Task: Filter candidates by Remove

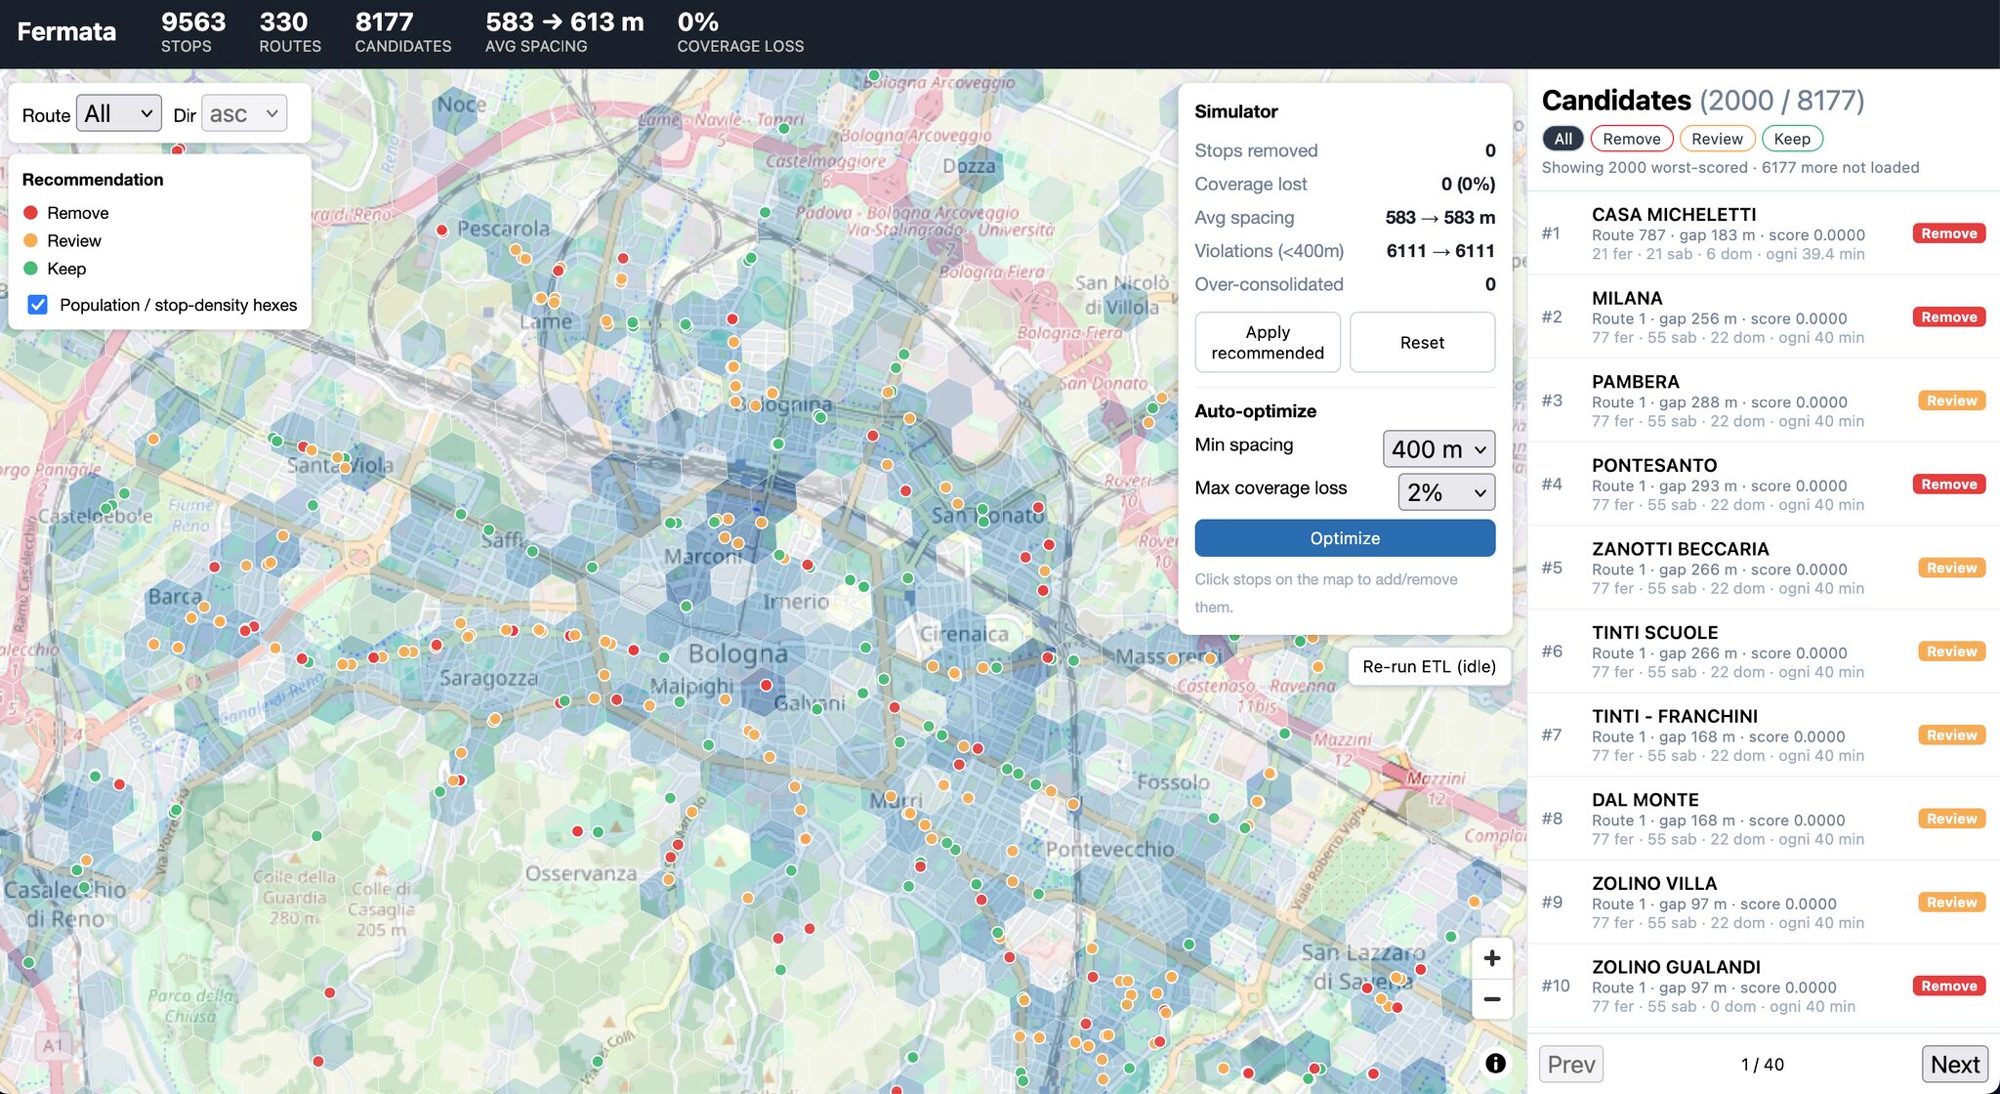Action: (x=1631, y=139)
